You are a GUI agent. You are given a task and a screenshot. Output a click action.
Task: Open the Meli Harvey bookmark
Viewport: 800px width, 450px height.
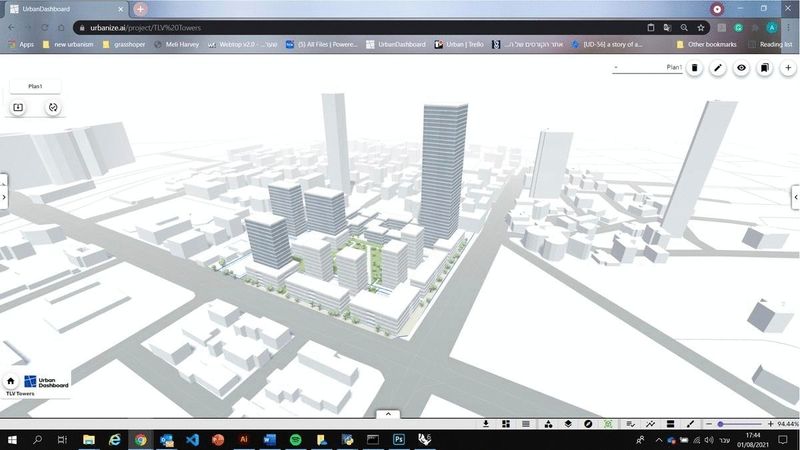[x=177, y=44]
